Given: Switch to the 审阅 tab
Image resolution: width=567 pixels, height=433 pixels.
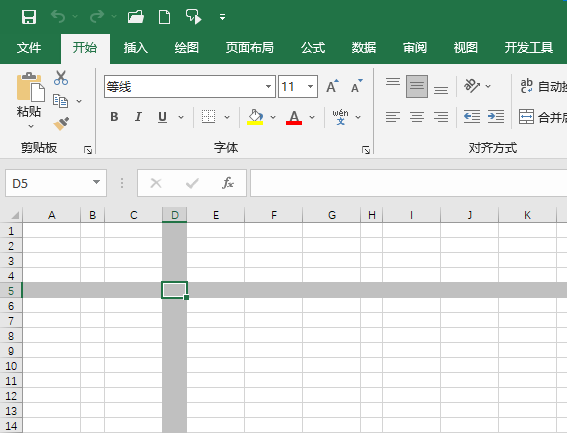Looking at the screenshot, I should click(415, 48).
